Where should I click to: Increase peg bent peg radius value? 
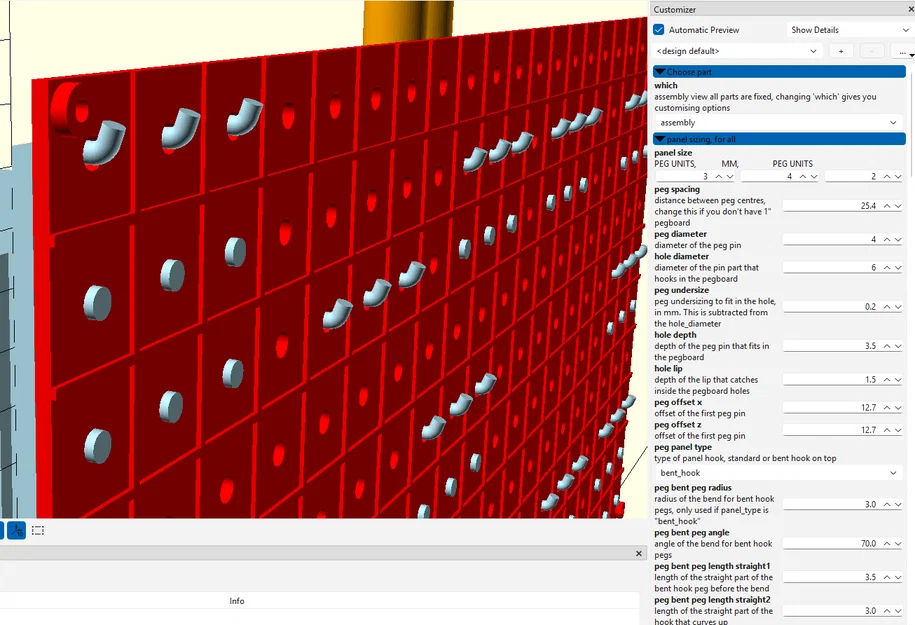[x=887, y=504]
